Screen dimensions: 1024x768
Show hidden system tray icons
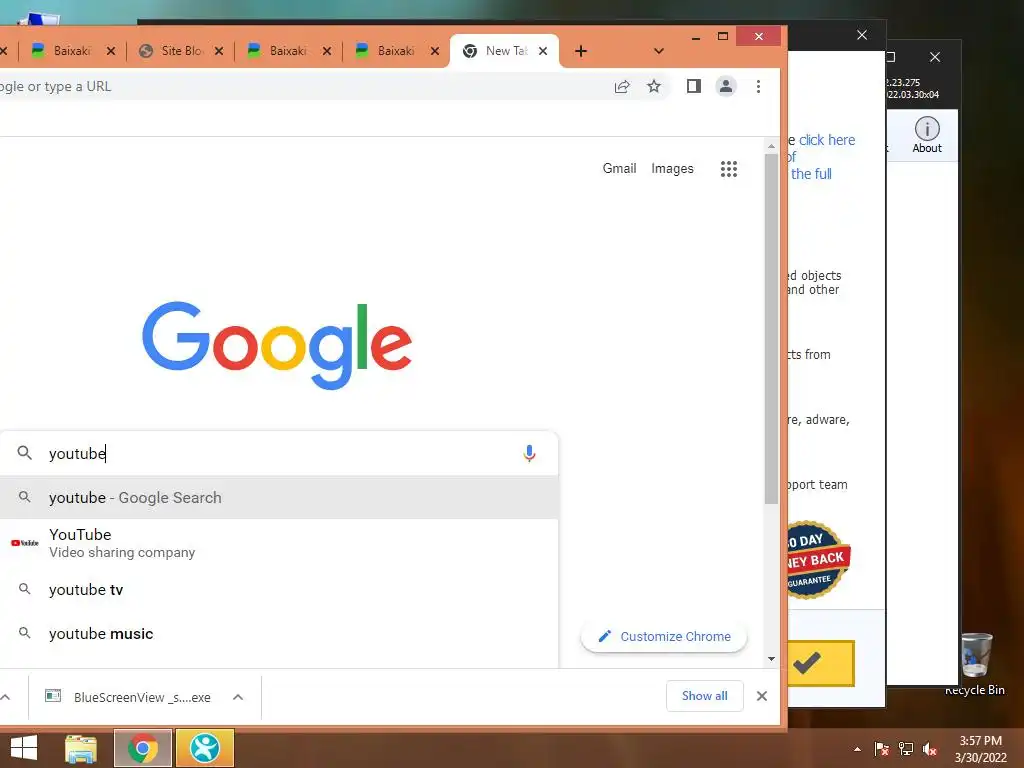coord(857,749)
